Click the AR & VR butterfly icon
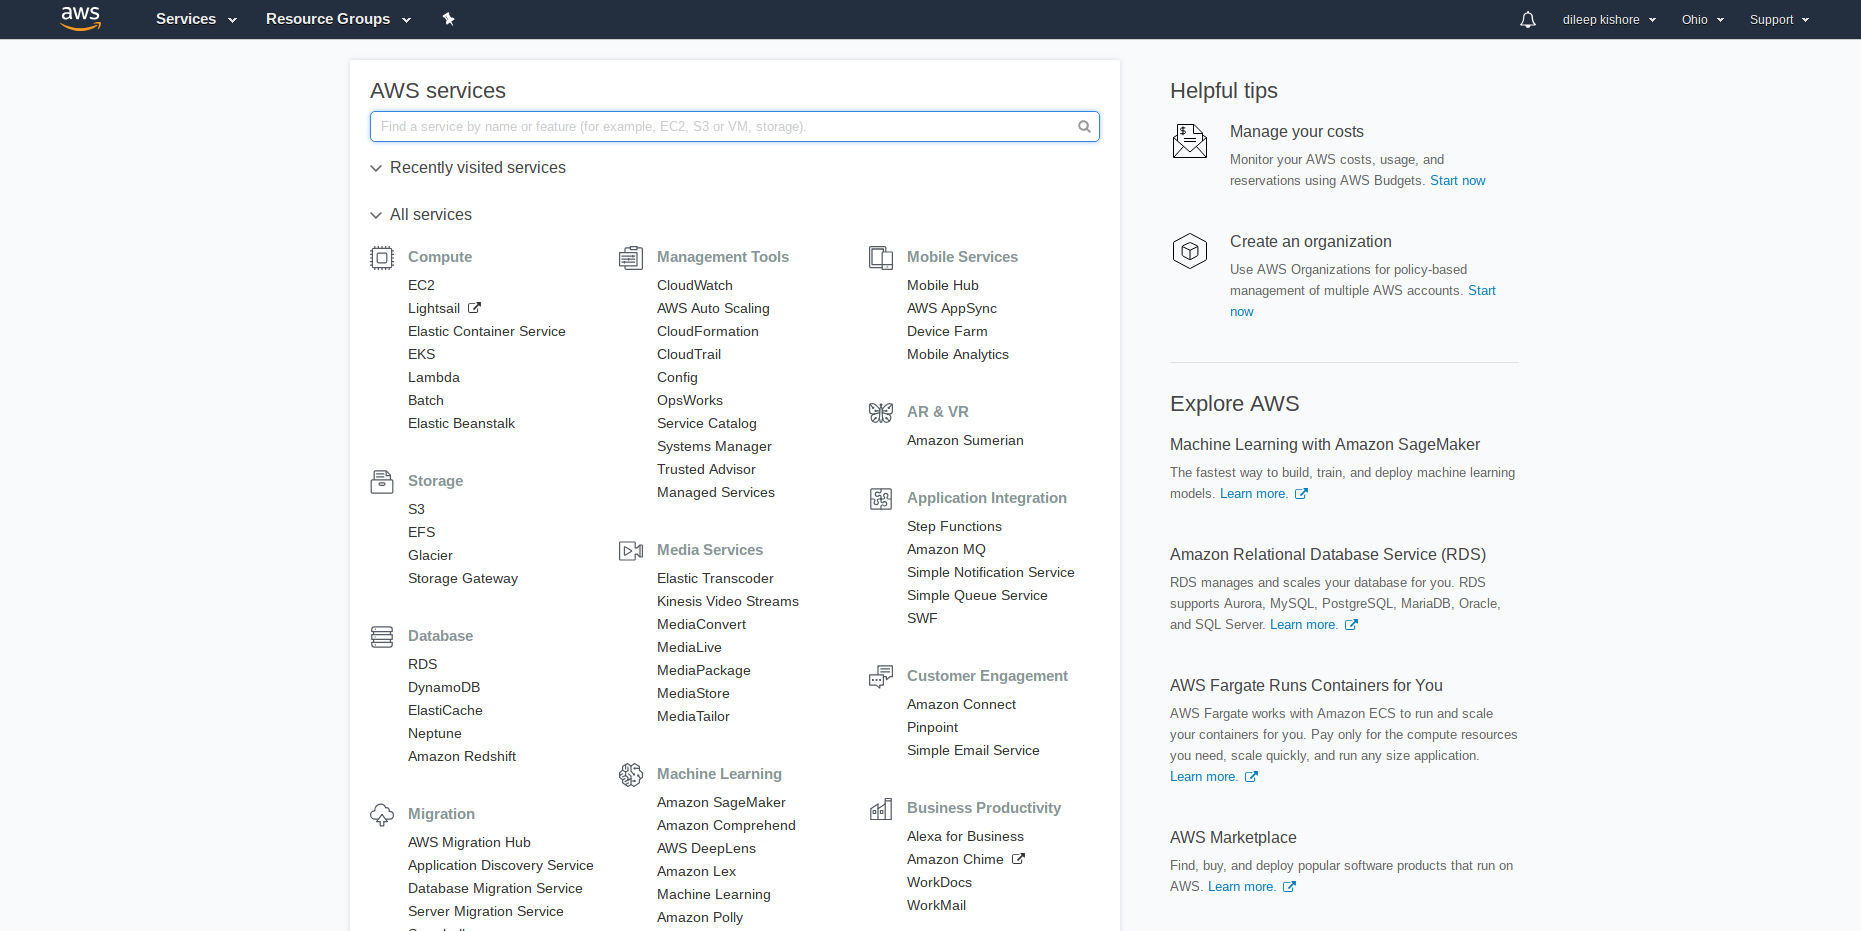The image size is (1861, 931). (881, 413)
